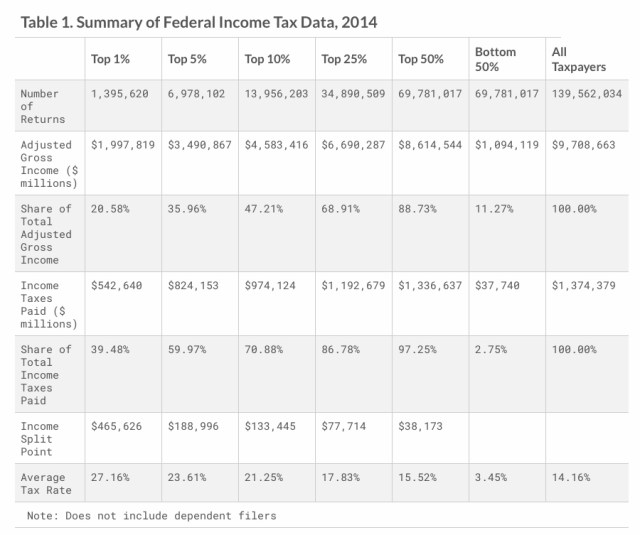Select the $465,626 income split point cell
640x535 pixels.
[x=116, y=426]
